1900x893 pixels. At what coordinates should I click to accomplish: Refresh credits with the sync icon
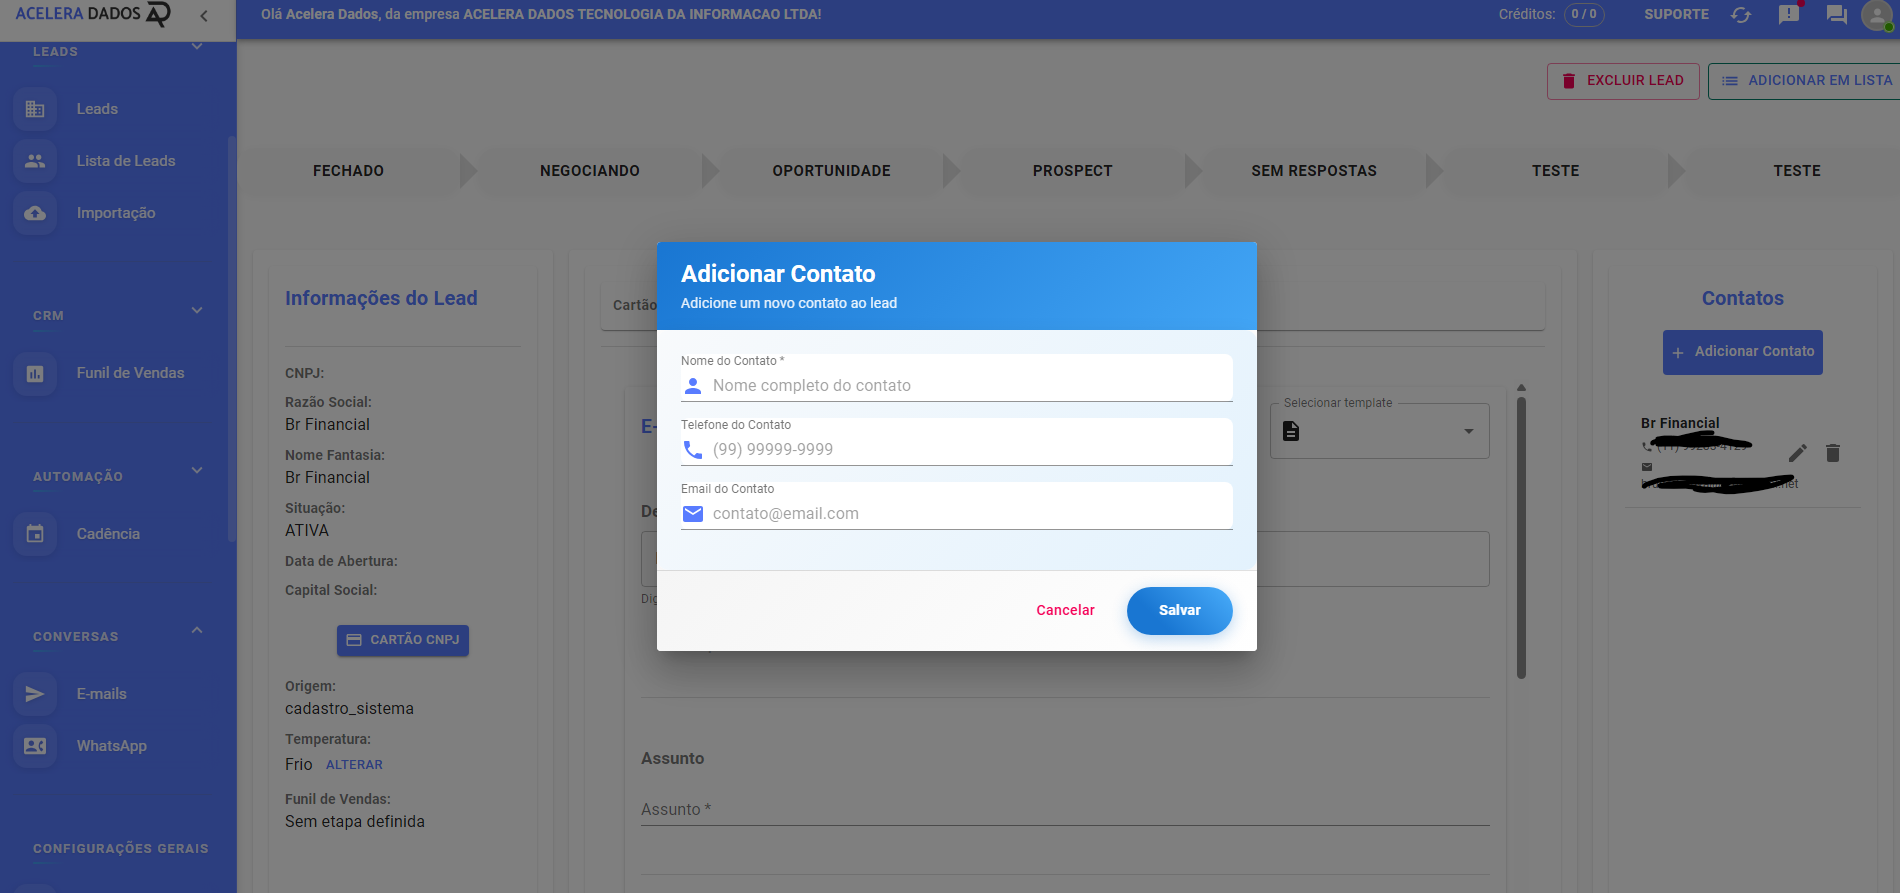pos(1741,15)
